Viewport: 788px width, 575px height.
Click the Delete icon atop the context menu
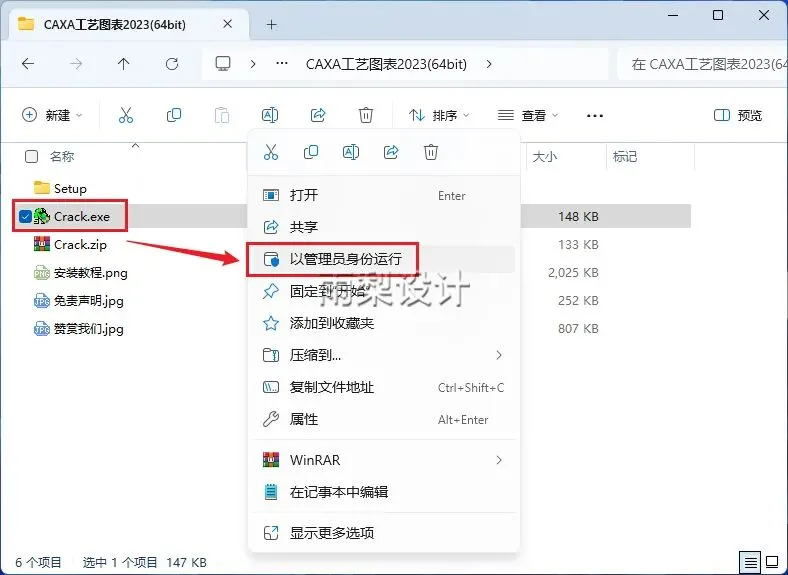pos(431,152)
